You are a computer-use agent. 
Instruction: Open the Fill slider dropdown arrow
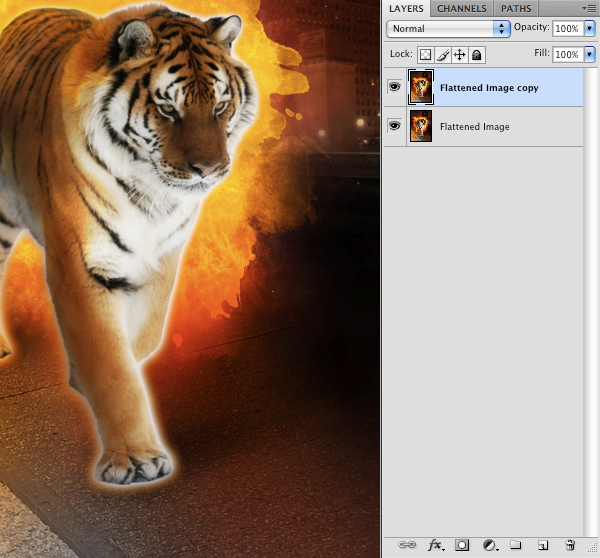click(x=589, y=54)
